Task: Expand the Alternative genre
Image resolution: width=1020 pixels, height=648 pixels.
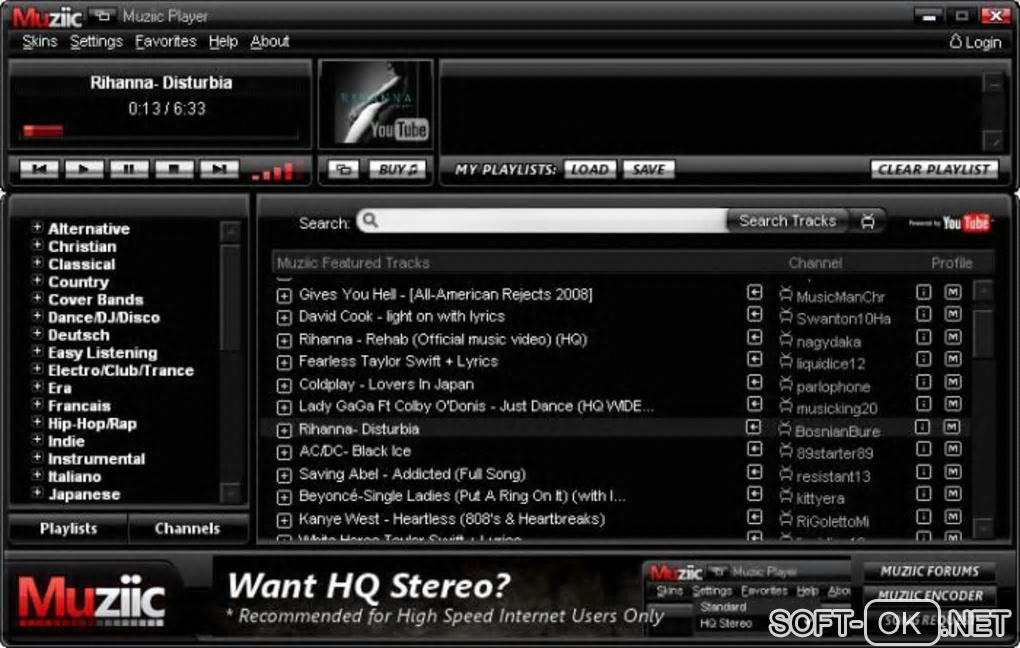Action: point(37,228)
